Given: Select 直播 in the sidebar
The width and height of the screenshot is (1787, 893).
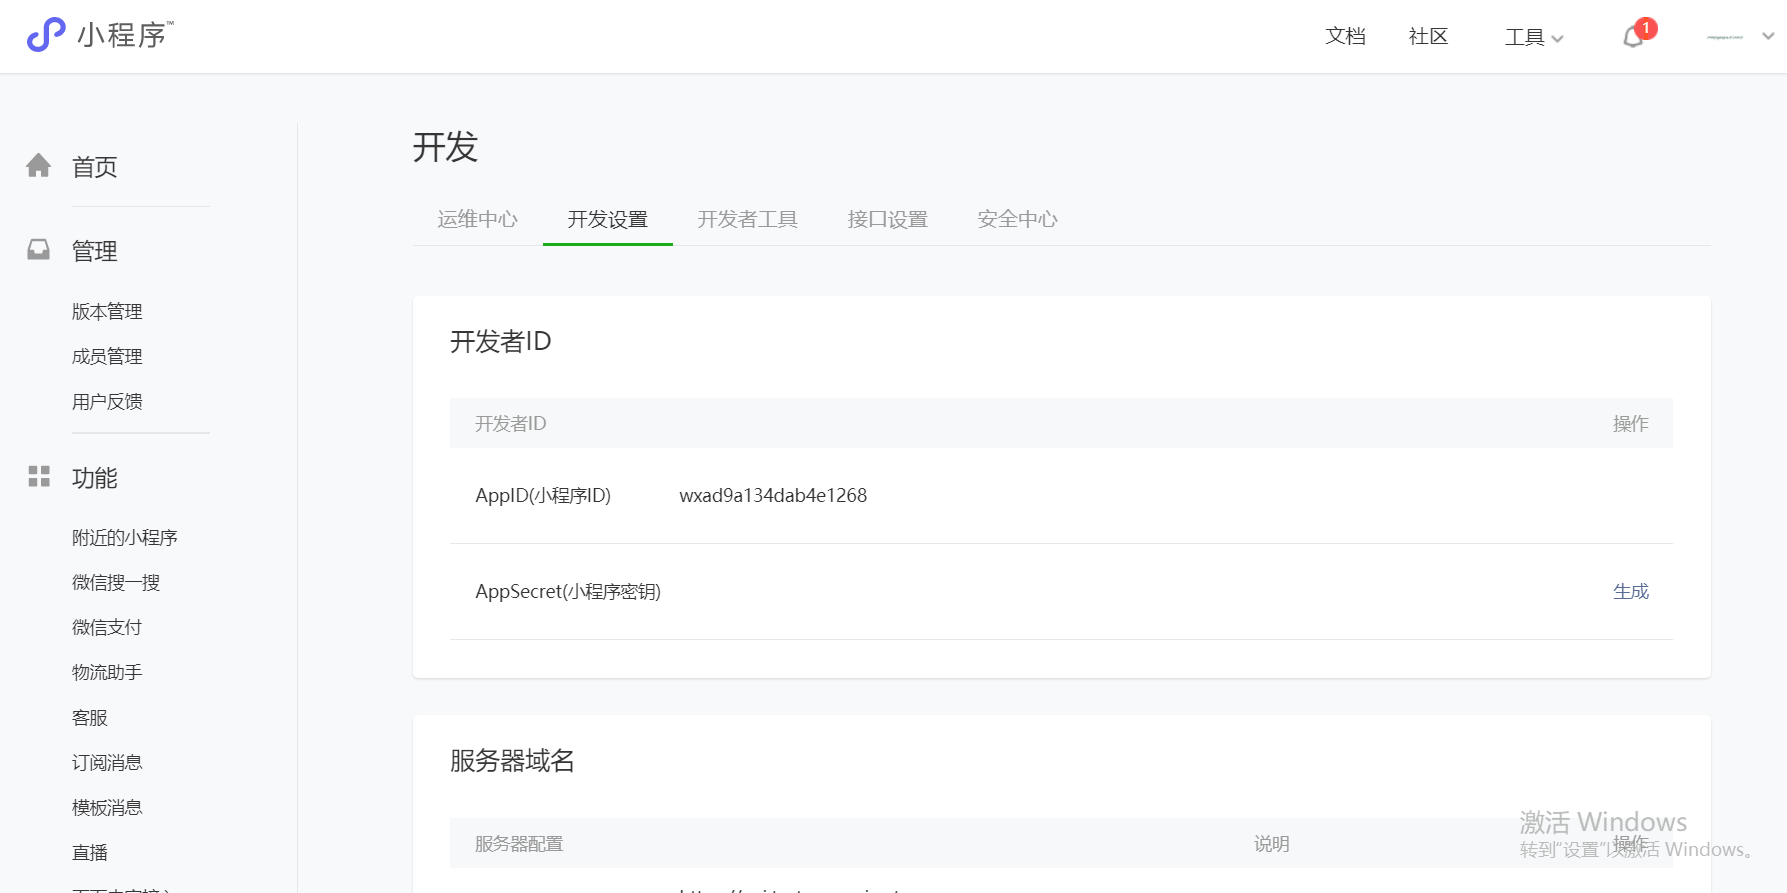Looking at the screenshot, I should click(x=90, y=852).
